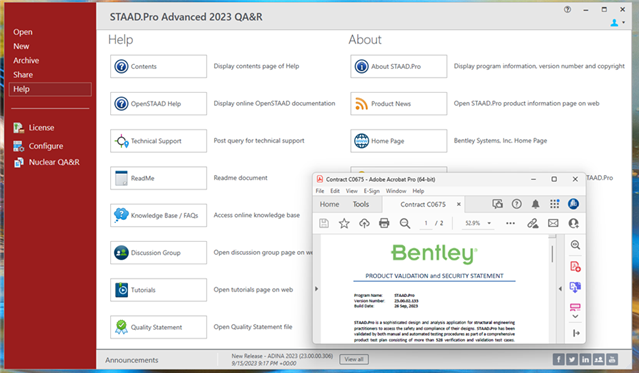Select Open in the red sidebar
Viewport: 639px width, 373px height.
pyautogui.click(x=23, y=32)
